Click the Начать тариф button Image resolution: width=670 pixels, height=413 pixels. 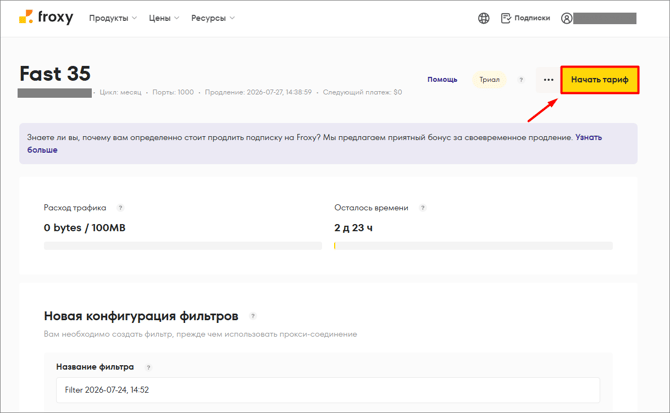(599, 80)
